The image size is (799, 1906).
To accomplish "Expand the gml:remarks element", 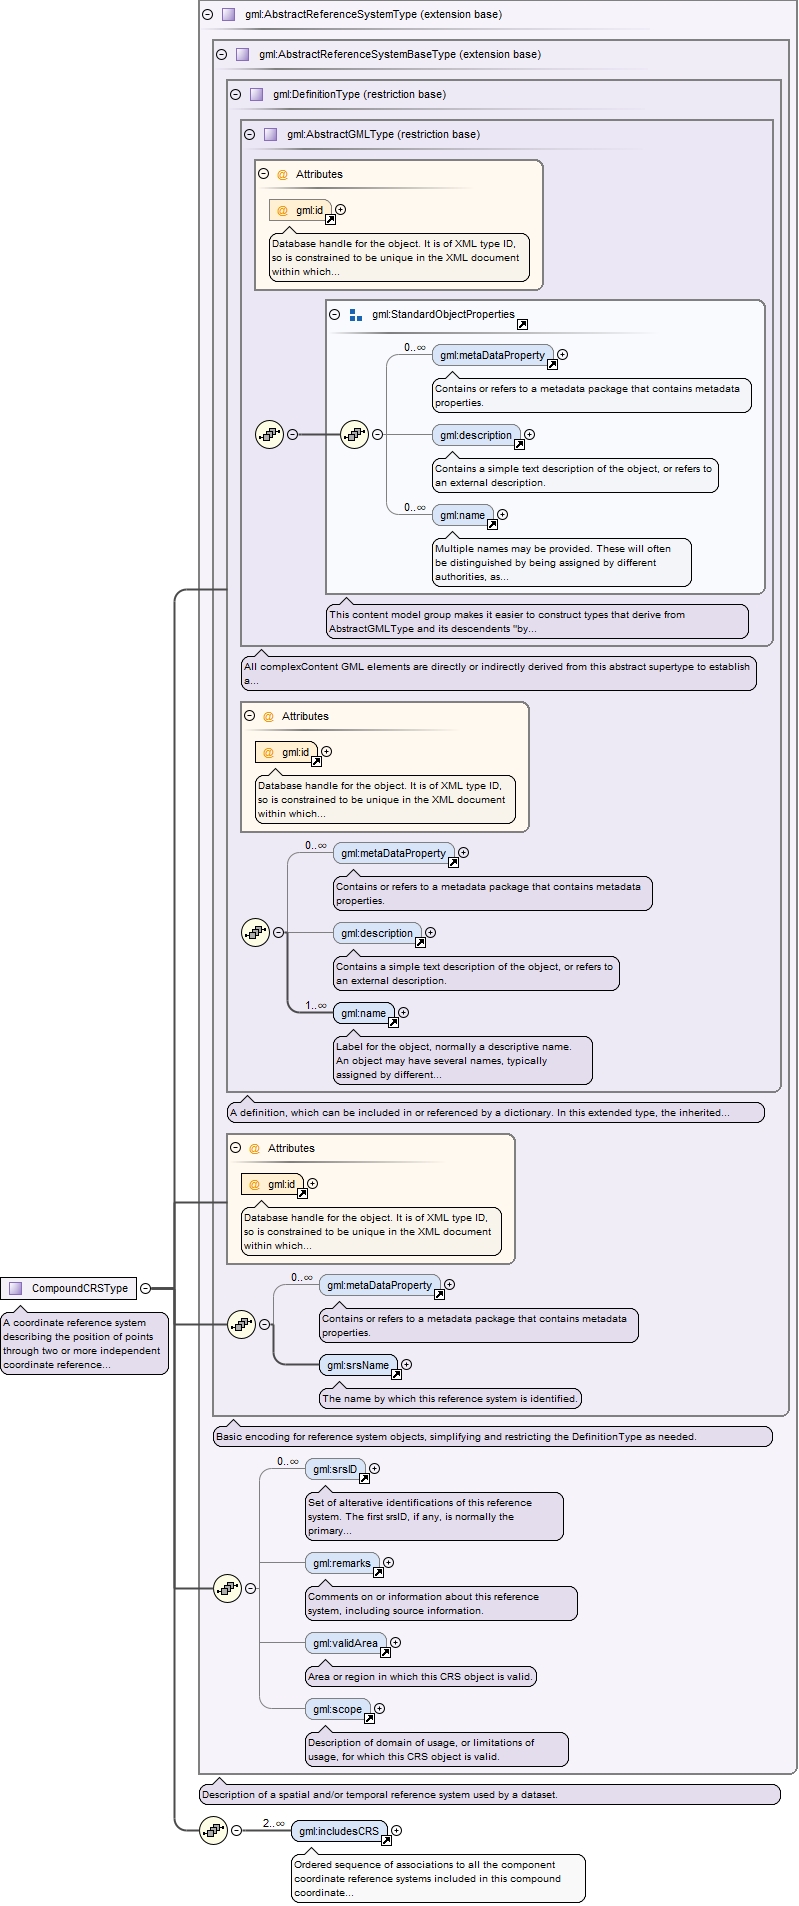I will pyautogui.click(x=388, y=1562).
